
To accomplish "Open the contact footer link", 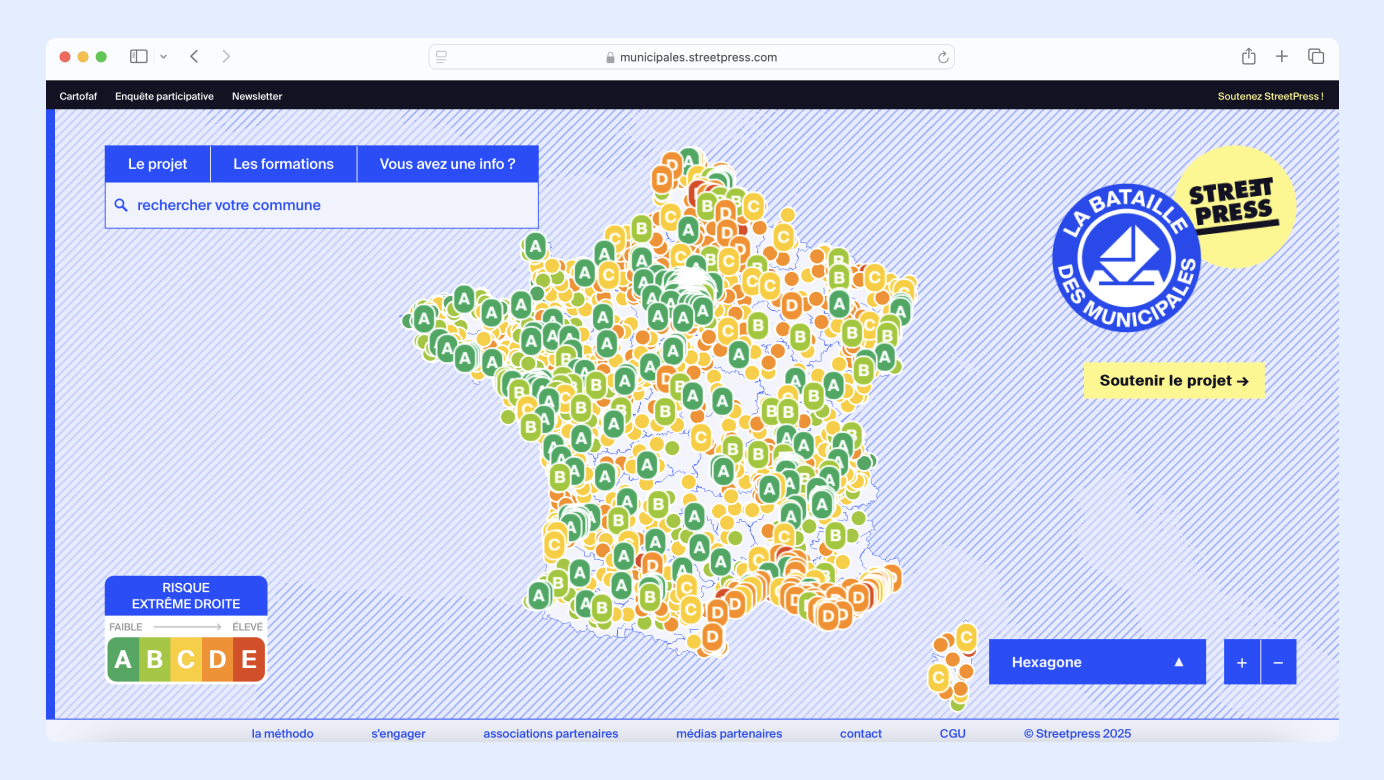I will pyautogui.click(x=861, y=734).
